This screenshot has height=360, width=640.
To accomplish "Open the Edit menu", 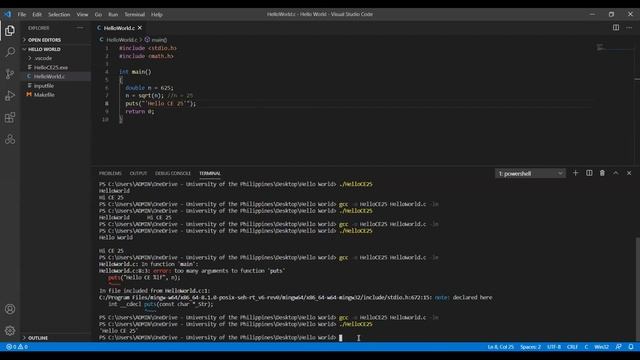I will tap(37, 14).
